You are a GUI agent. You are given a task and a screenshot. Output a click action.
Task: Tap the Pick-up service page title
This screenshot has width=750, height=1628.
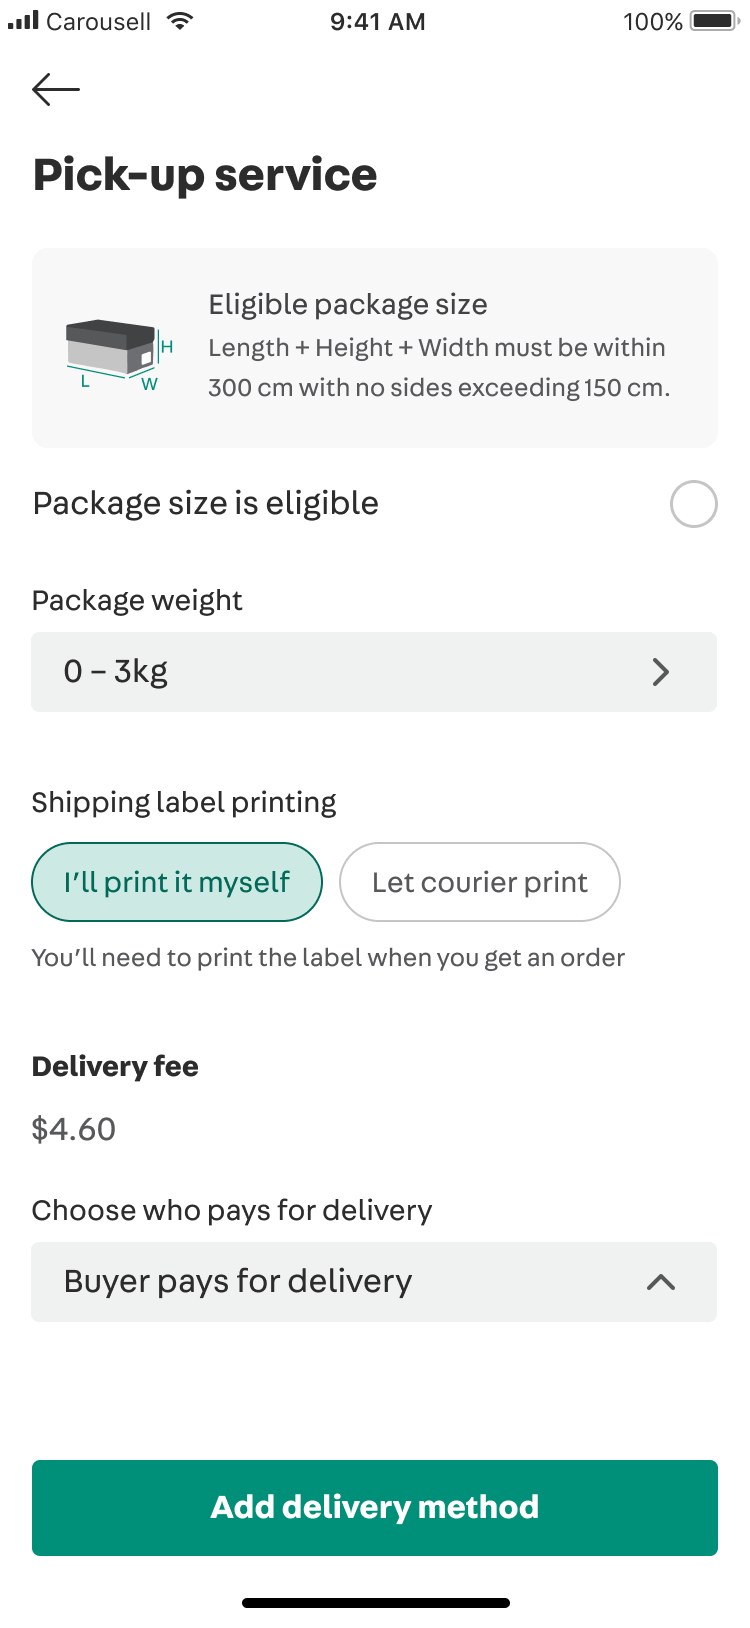point(205,175)
